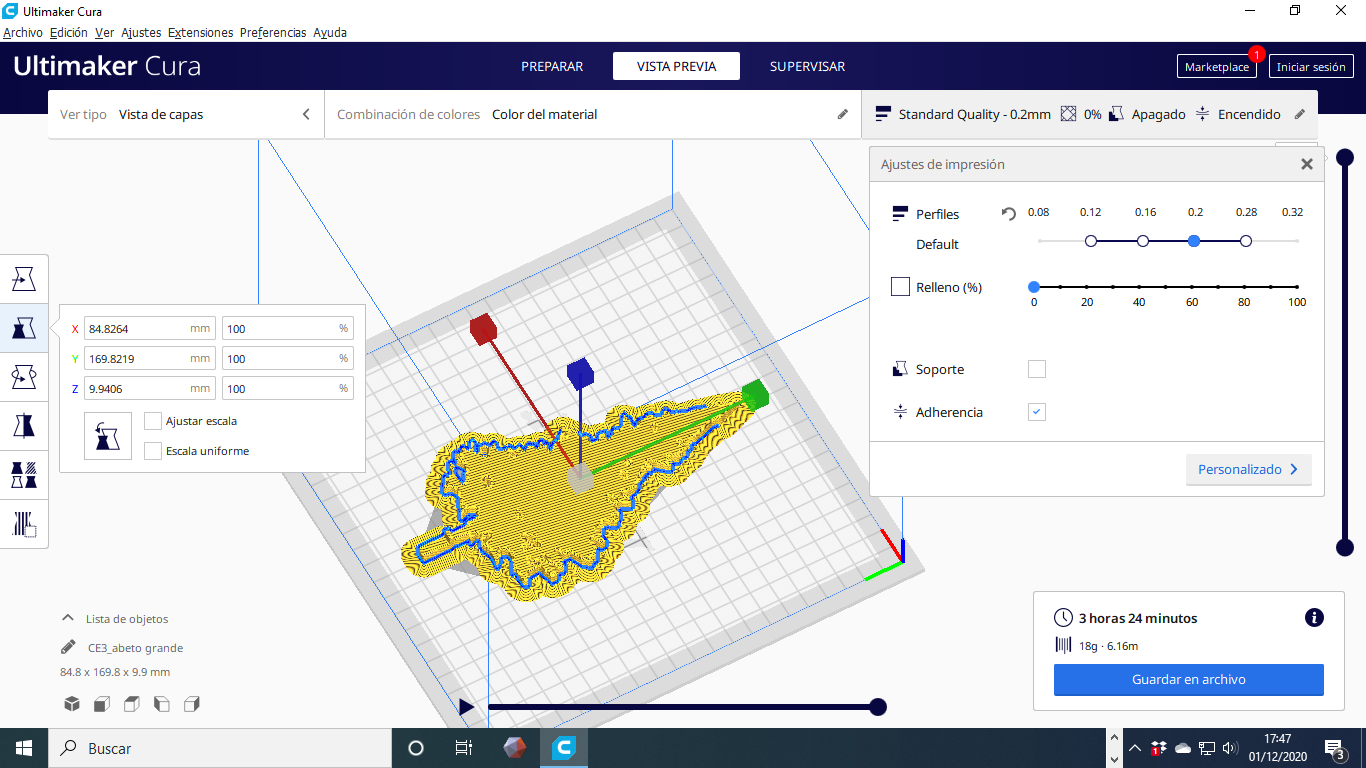Screen dimensions: 1366x768
Task: Open the Support Blocker tool
Action: pos(24,524)
